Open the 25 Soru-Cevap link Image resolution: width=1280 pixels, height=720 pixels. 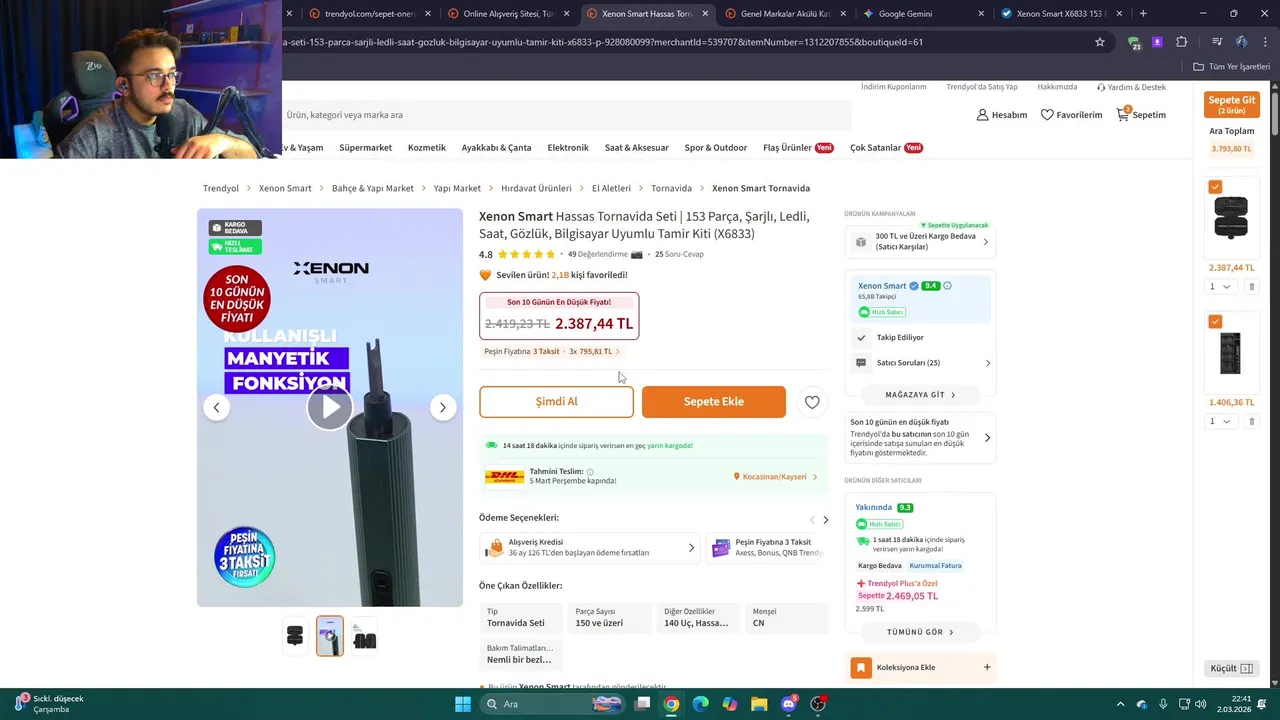coord(679,254)
